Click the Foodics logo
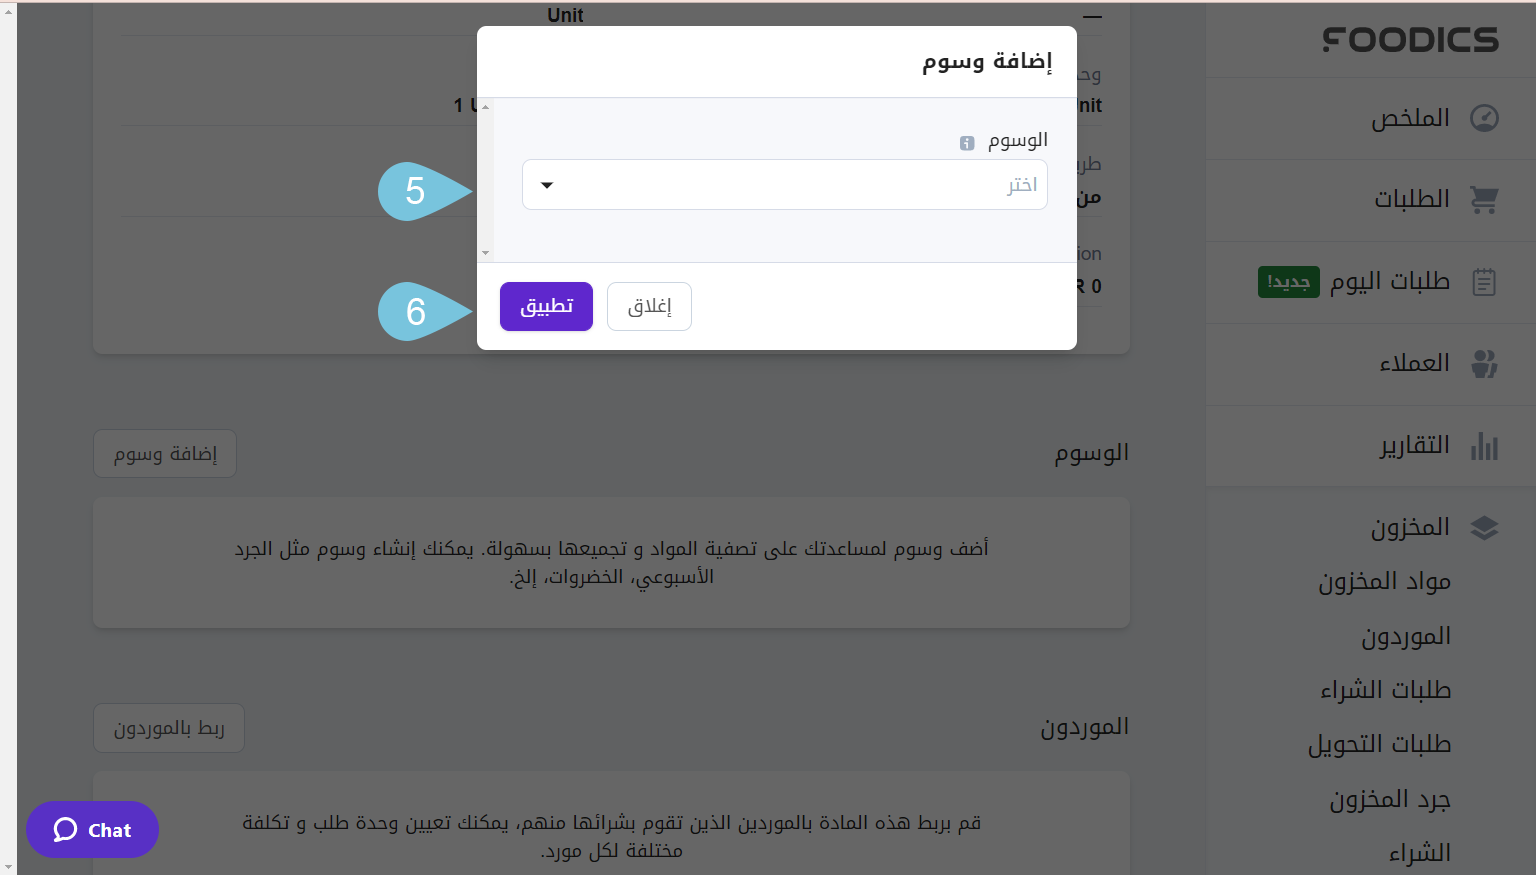 (x=1410, y=39)
